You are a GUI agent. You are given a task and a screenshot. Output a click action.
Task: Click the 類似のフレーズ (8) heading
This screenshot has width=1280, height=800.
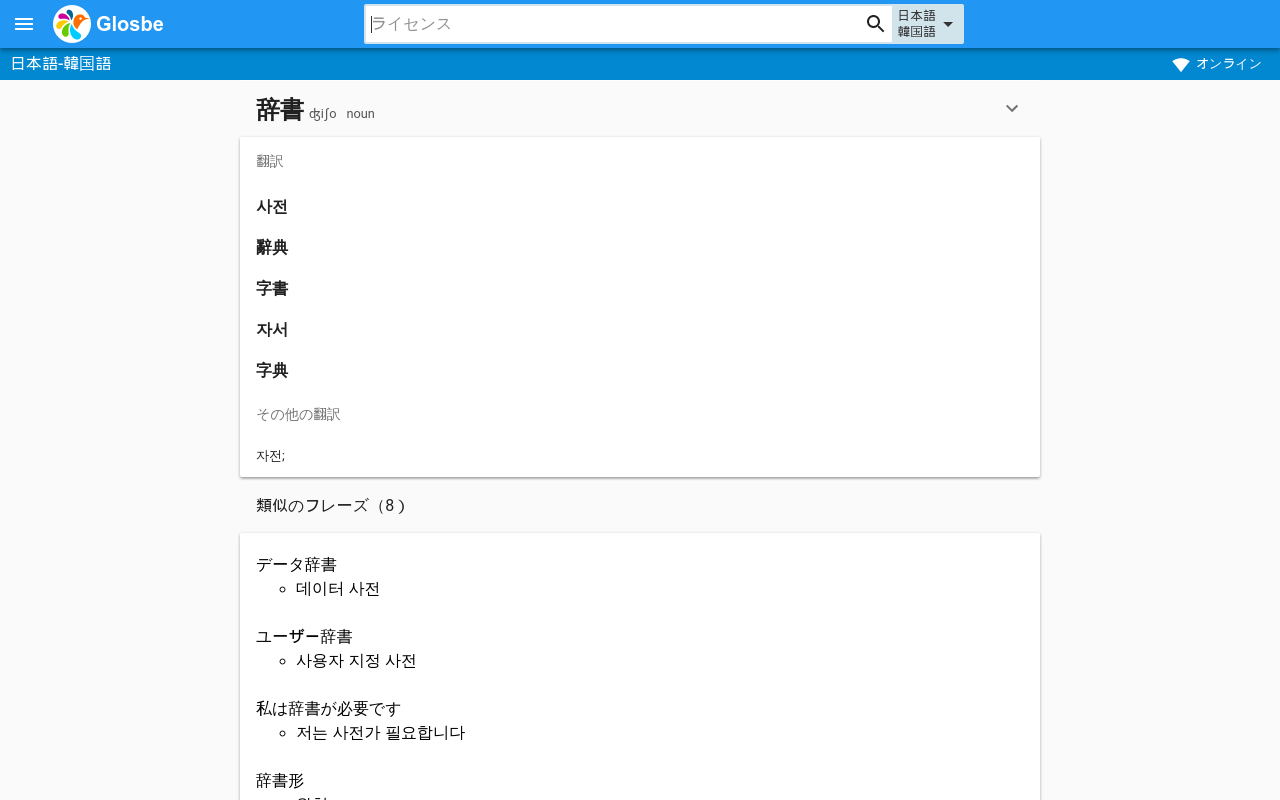(x=331, y=506)
